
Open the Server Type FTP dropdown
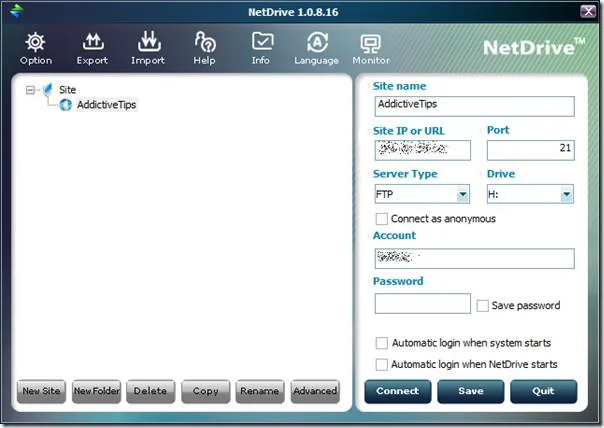422,194
